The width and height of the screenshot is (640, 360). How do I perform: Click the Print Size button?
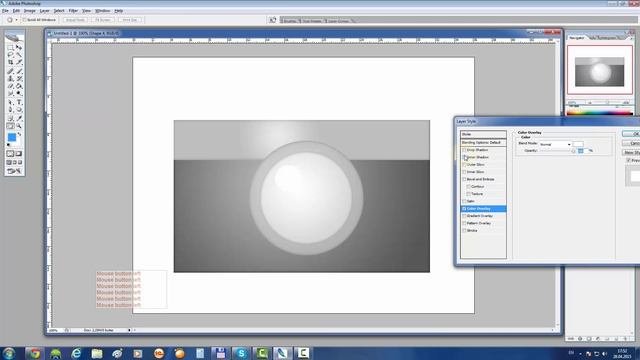point(130,20)
